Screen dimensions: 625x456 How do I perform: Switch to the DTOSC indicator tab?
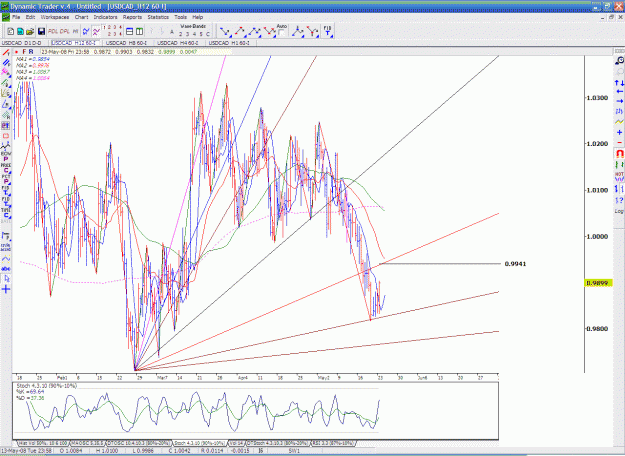tap(139, 443)
